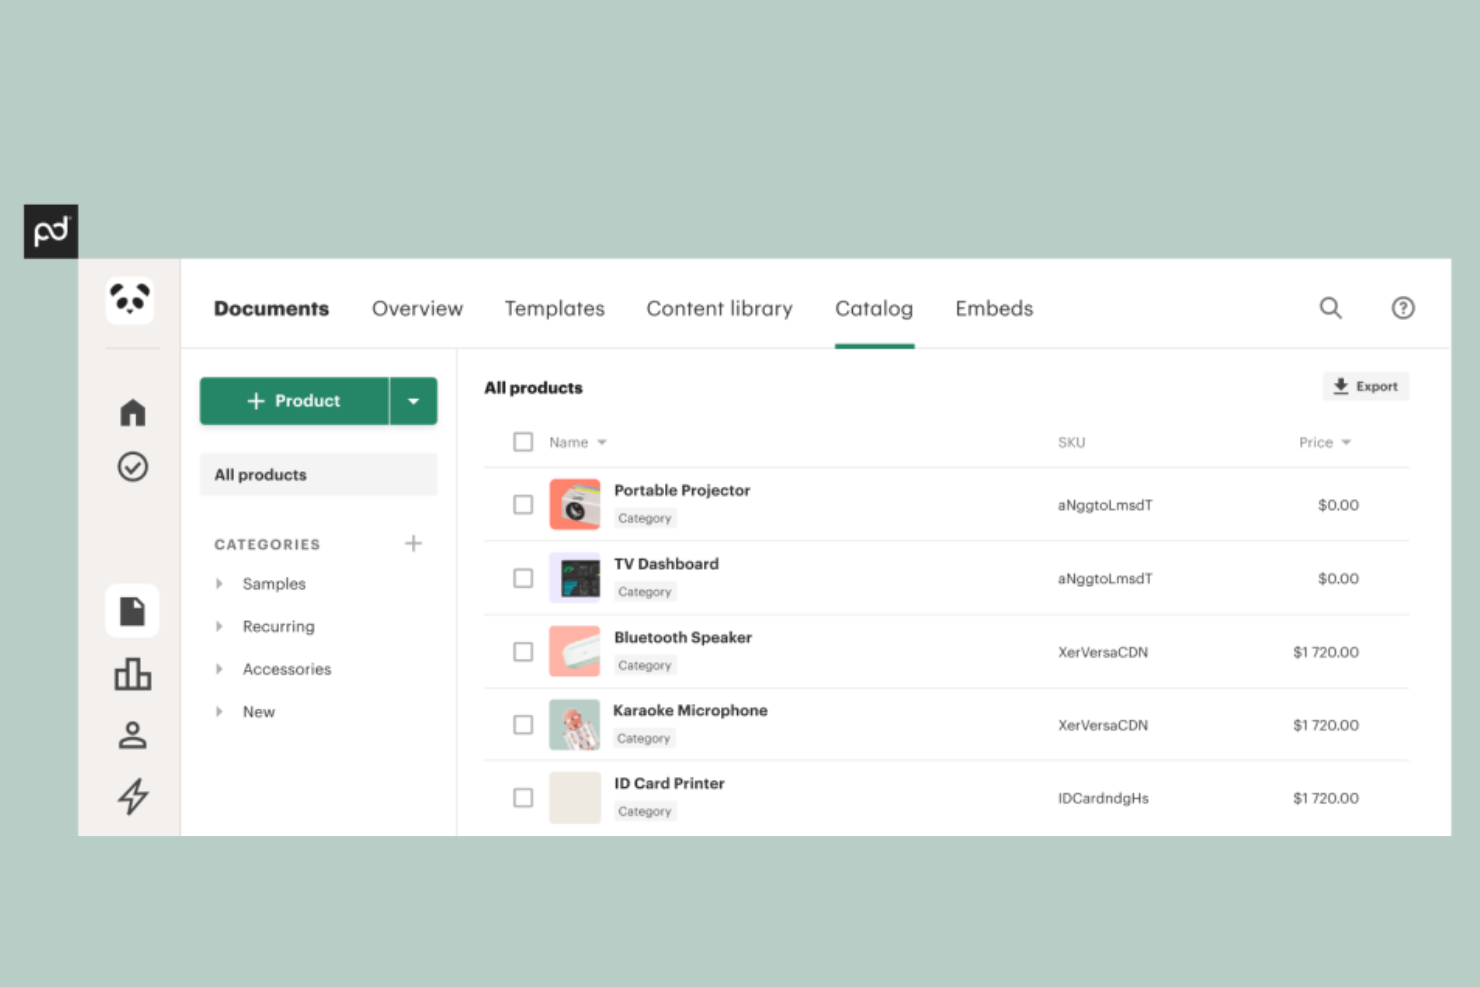
Task: Switch to the Templates tab
Action: pos(555,308)
